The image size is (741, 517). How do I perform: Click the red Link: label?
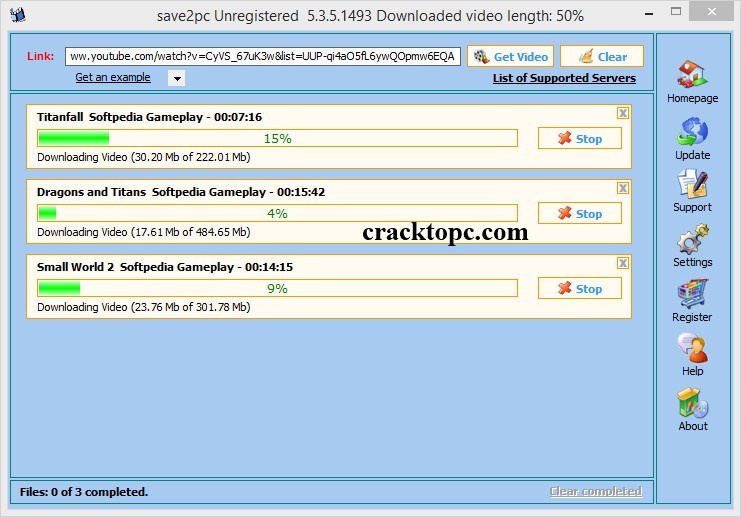point(41,56)
